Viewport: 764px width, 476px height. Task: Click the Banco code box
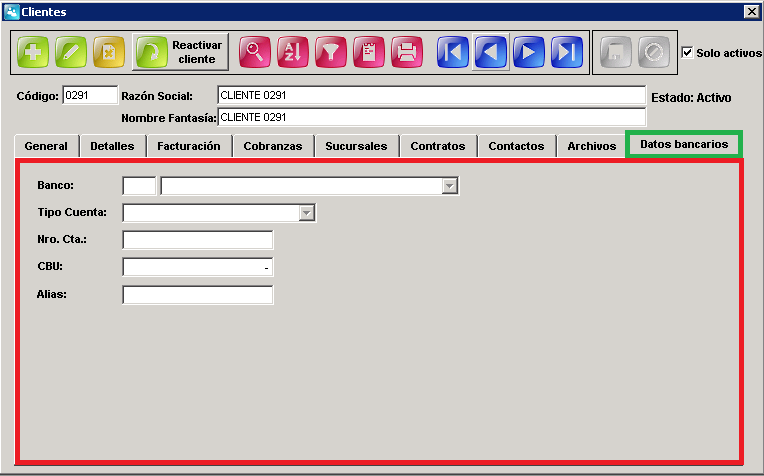139,186
